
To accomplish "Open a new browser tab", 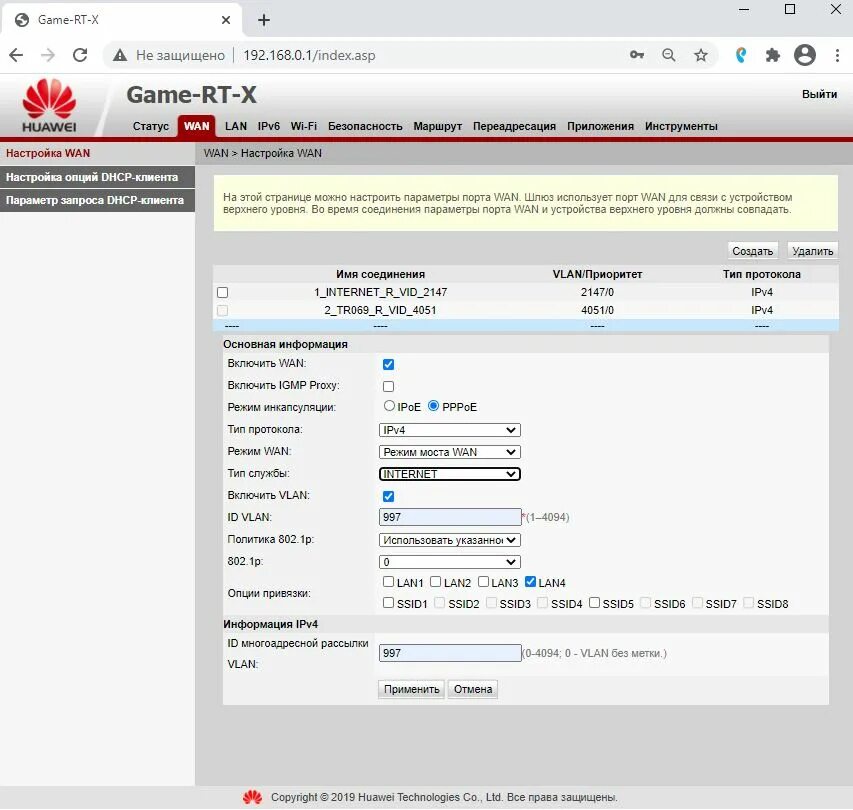I will click(x=264, y=20).
